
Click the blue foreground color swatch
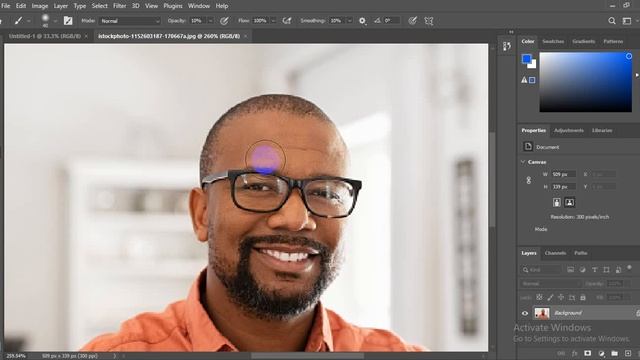tap(526, 58)
